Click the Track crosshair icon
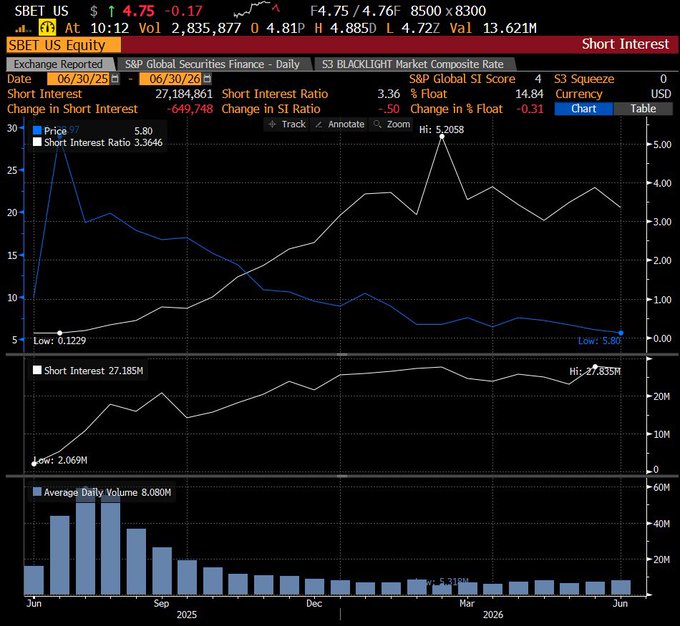Screen dimensions: 680x626 coord(272,125)
